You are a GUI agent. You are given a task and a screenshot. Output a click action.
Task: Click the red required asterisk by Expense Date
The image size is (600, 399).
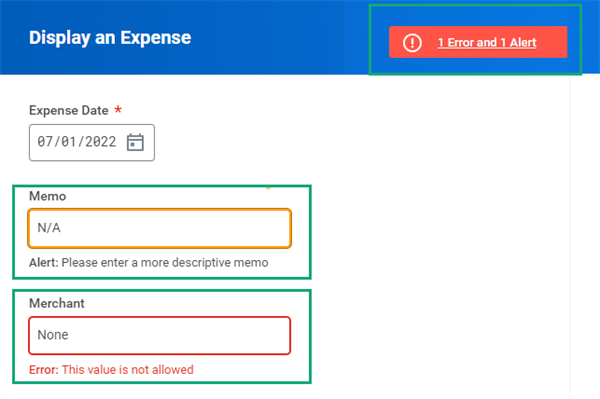coord(118,110)
